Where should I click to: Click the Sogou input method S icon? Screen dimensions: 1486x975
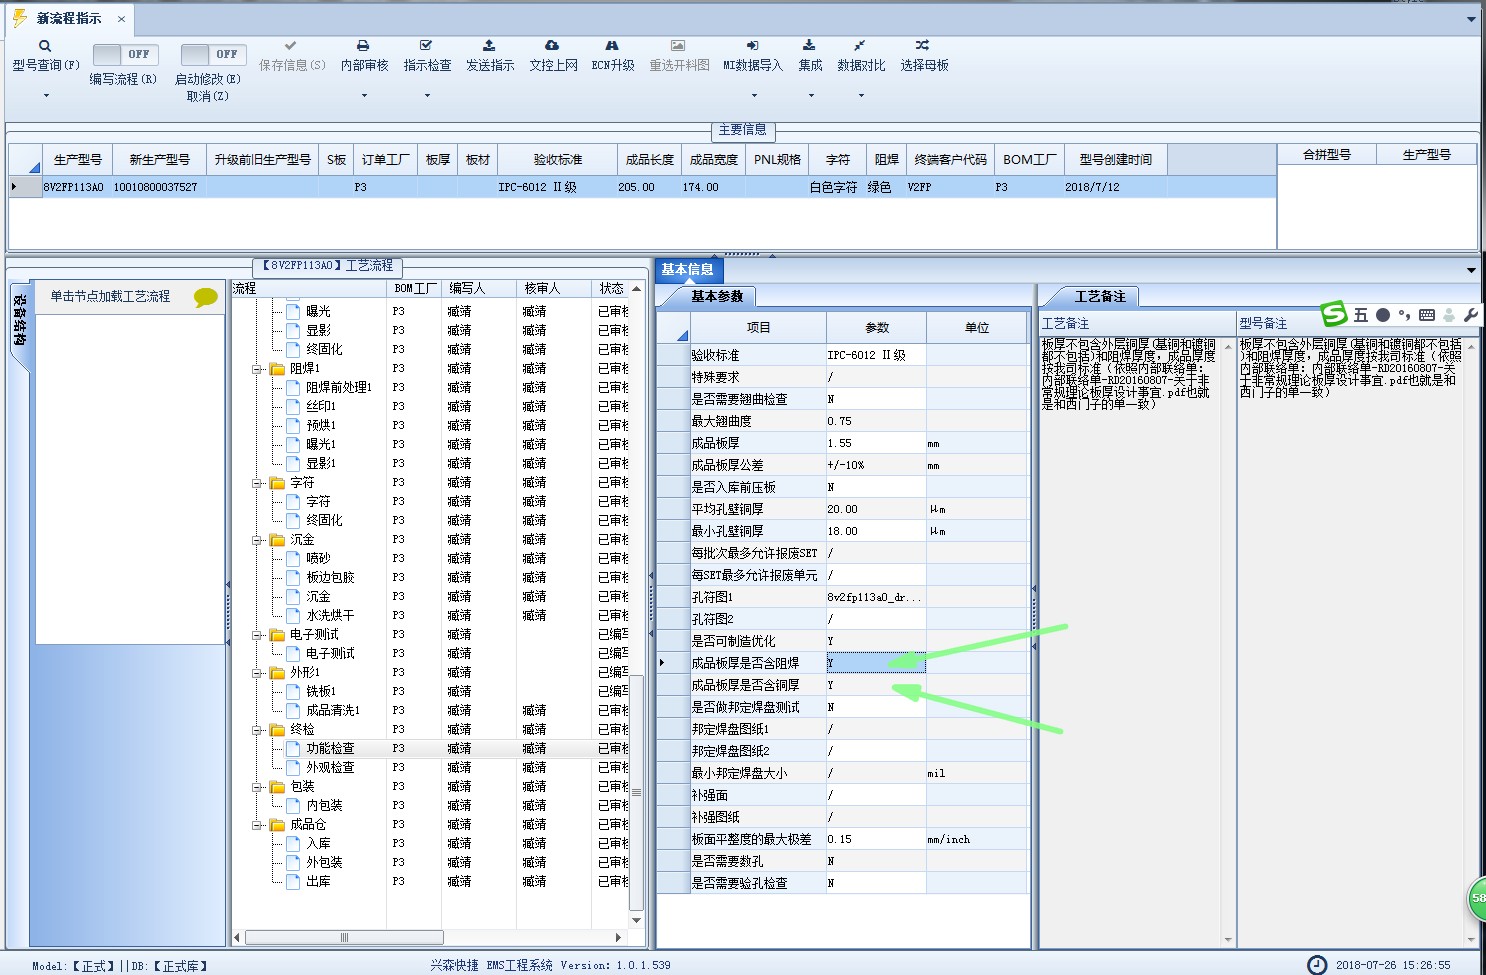click(x=1334, y=314)
